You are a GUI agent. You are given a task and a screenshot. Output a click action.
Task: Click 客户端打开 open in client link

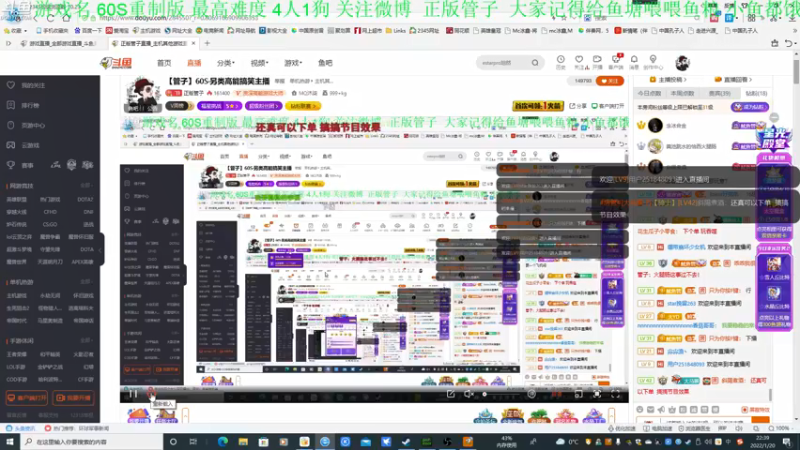click(x=608, y=106)
